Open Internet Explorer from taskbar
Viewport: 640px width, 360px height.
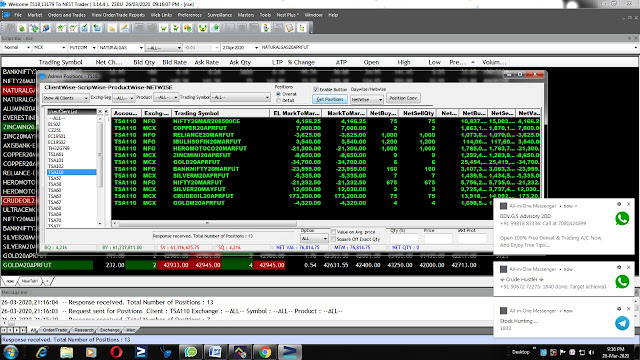tap(42, 352)
